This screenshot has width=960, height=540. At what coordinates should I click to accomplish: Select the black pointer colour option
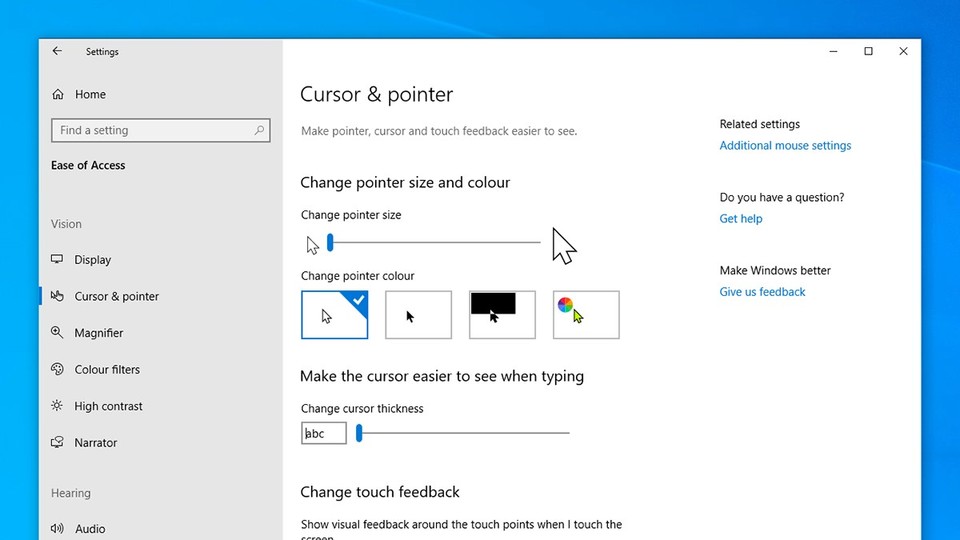coord(418,315)
